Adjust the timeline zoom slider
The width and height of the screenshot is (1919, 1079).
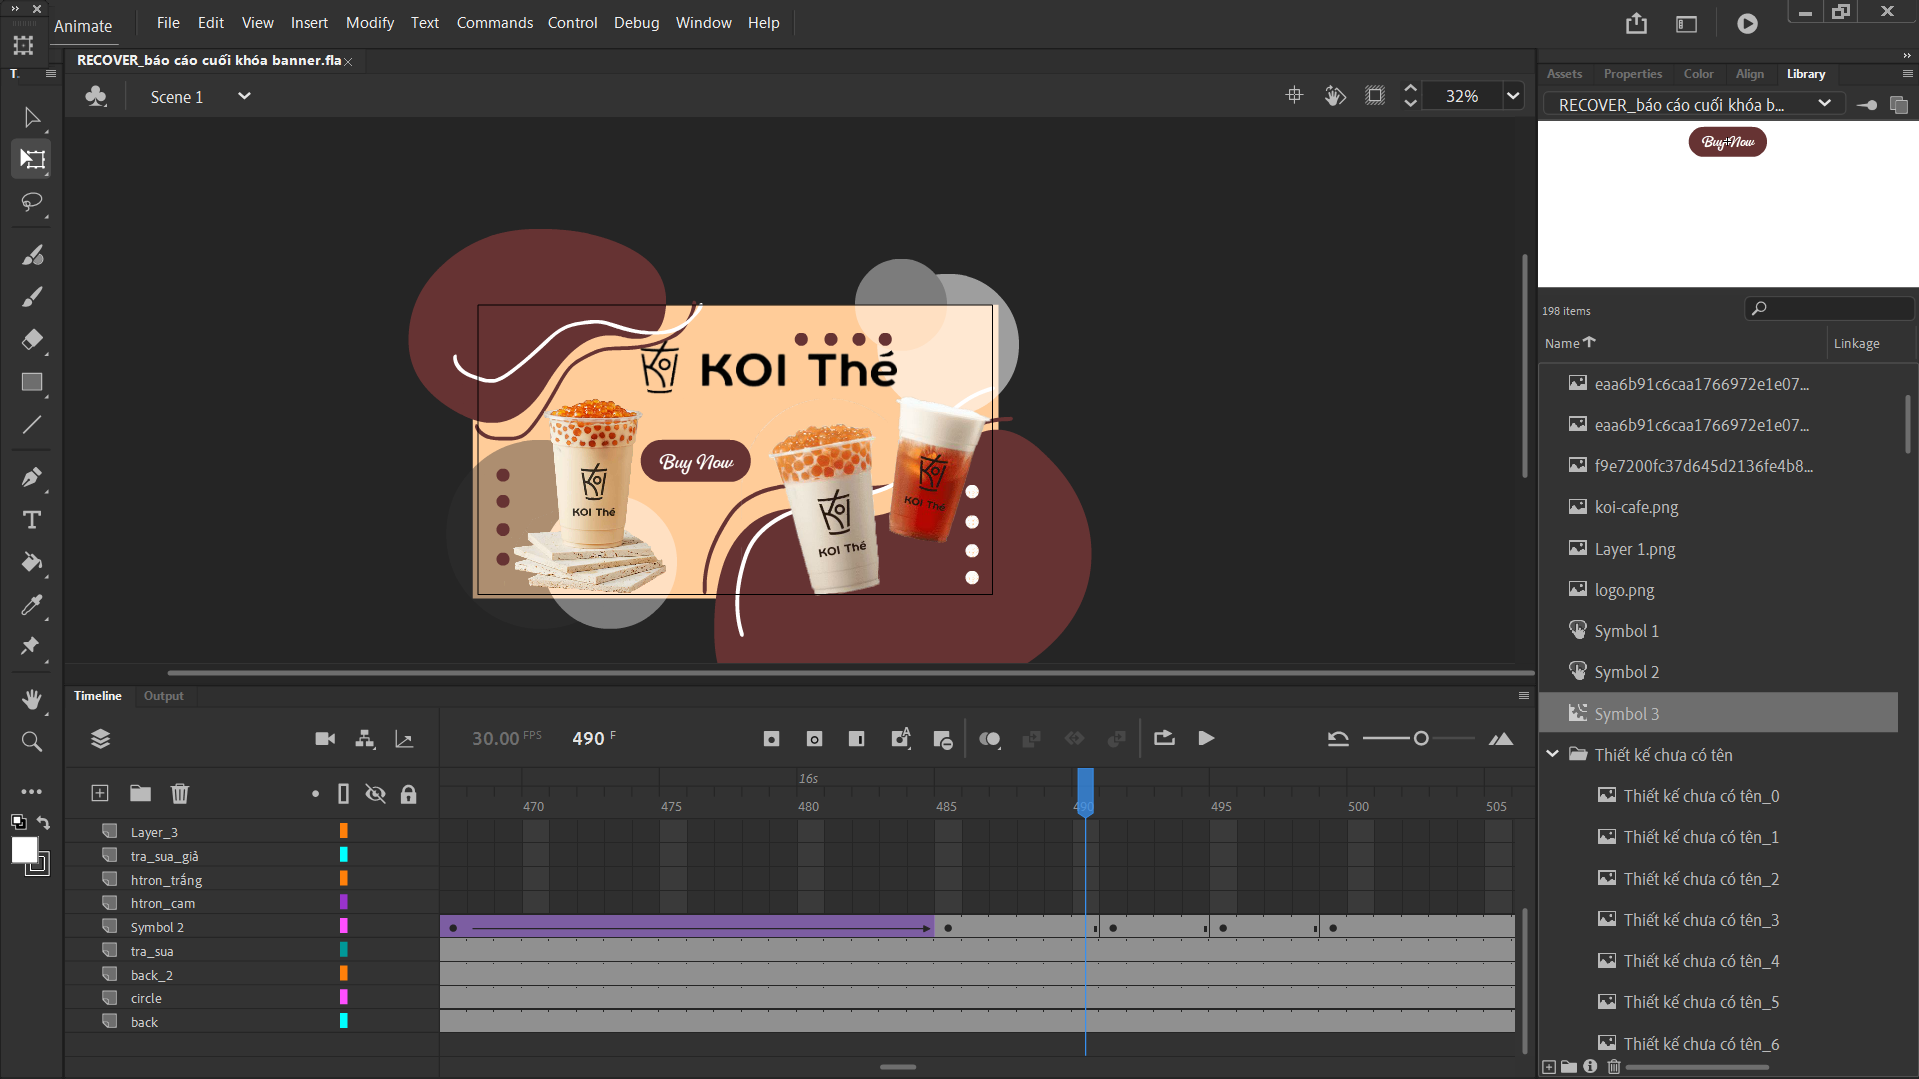click(x=1420, y=738)
